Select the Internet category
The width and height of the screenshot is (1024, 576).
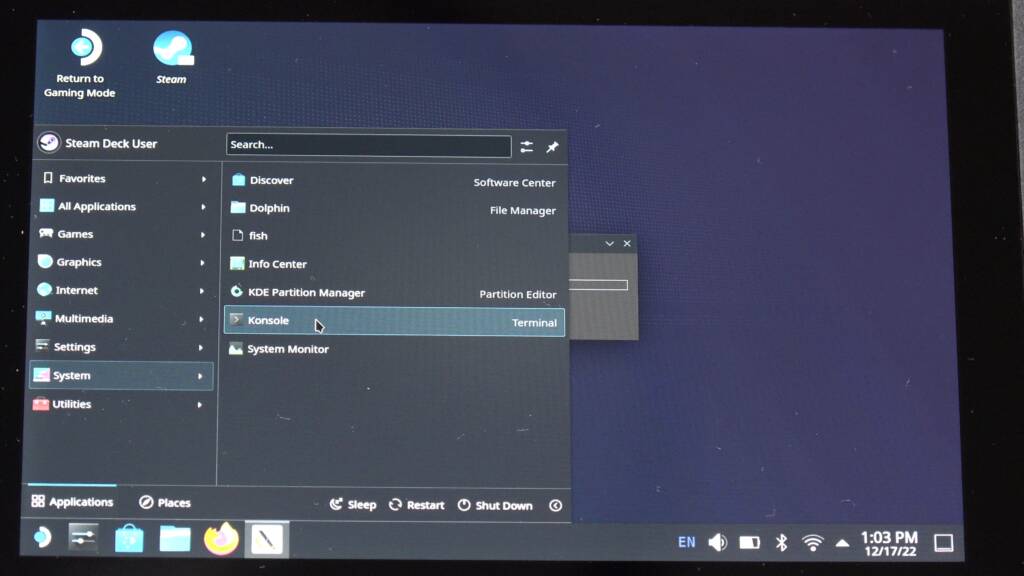(x=122, y=290)
